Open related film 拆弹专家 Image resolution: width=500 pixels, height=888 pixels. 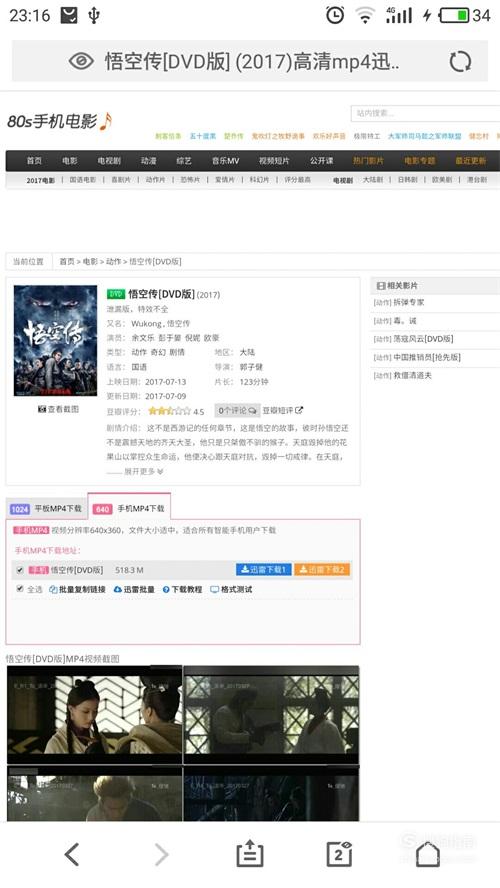[409, 302]
